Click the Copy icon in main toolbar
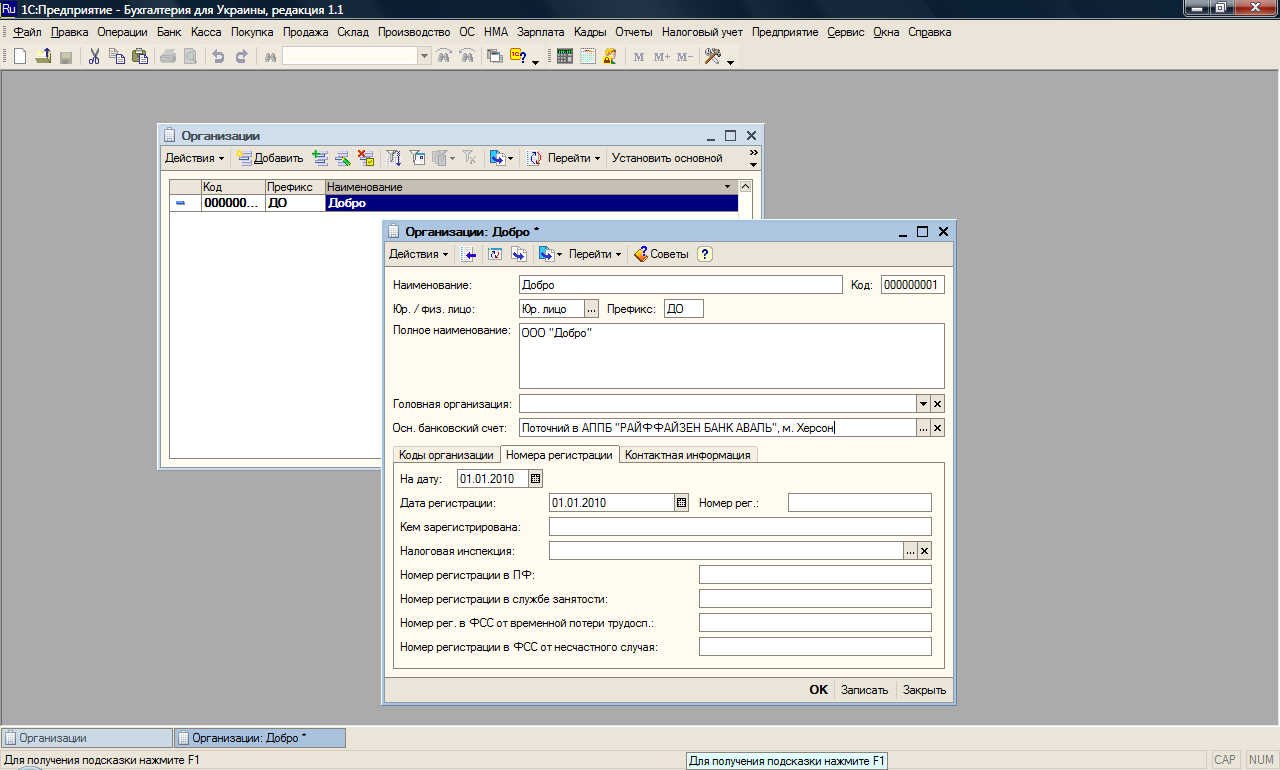This screenshot has width=1280, height=770. coord(116,57)
